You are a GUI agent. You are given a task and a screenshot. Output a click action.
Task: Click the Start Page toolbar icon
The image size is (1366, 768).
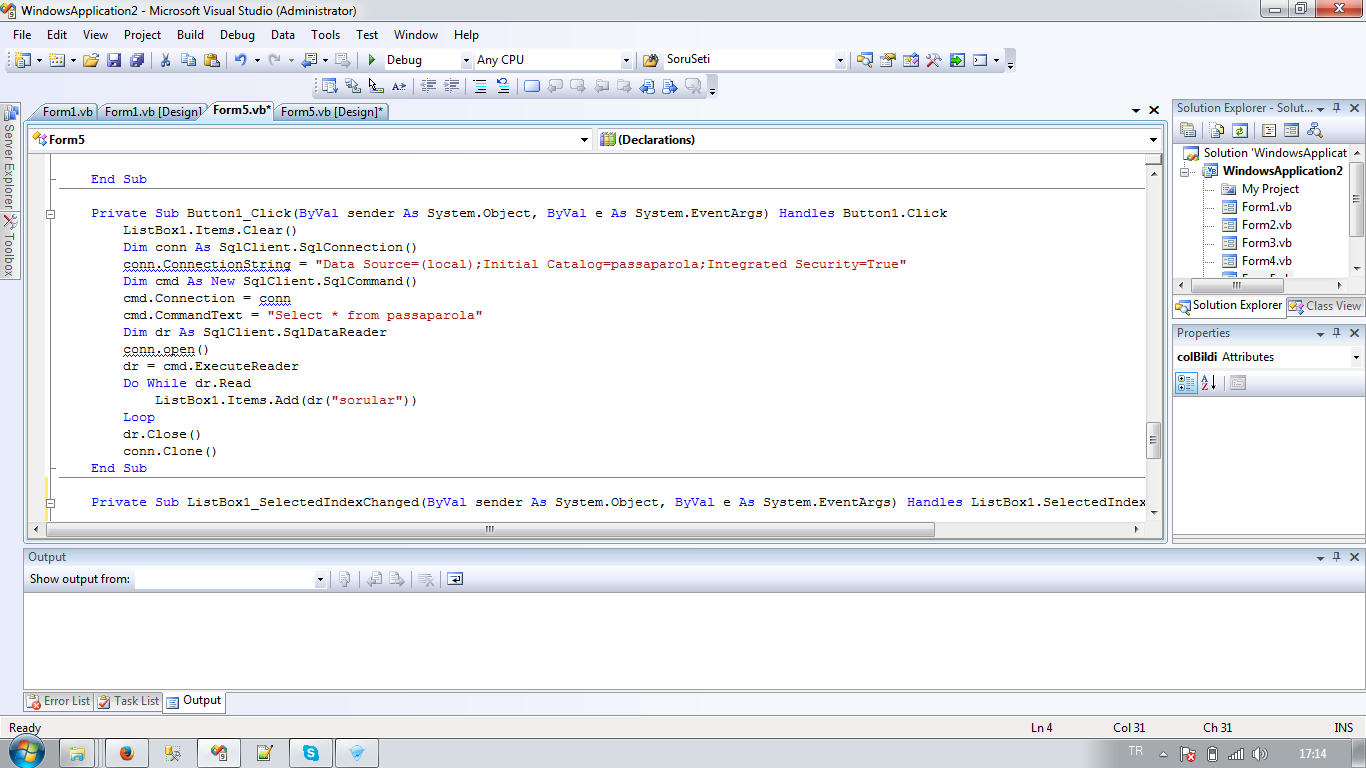pyautogui.click(x=957, y=60)
